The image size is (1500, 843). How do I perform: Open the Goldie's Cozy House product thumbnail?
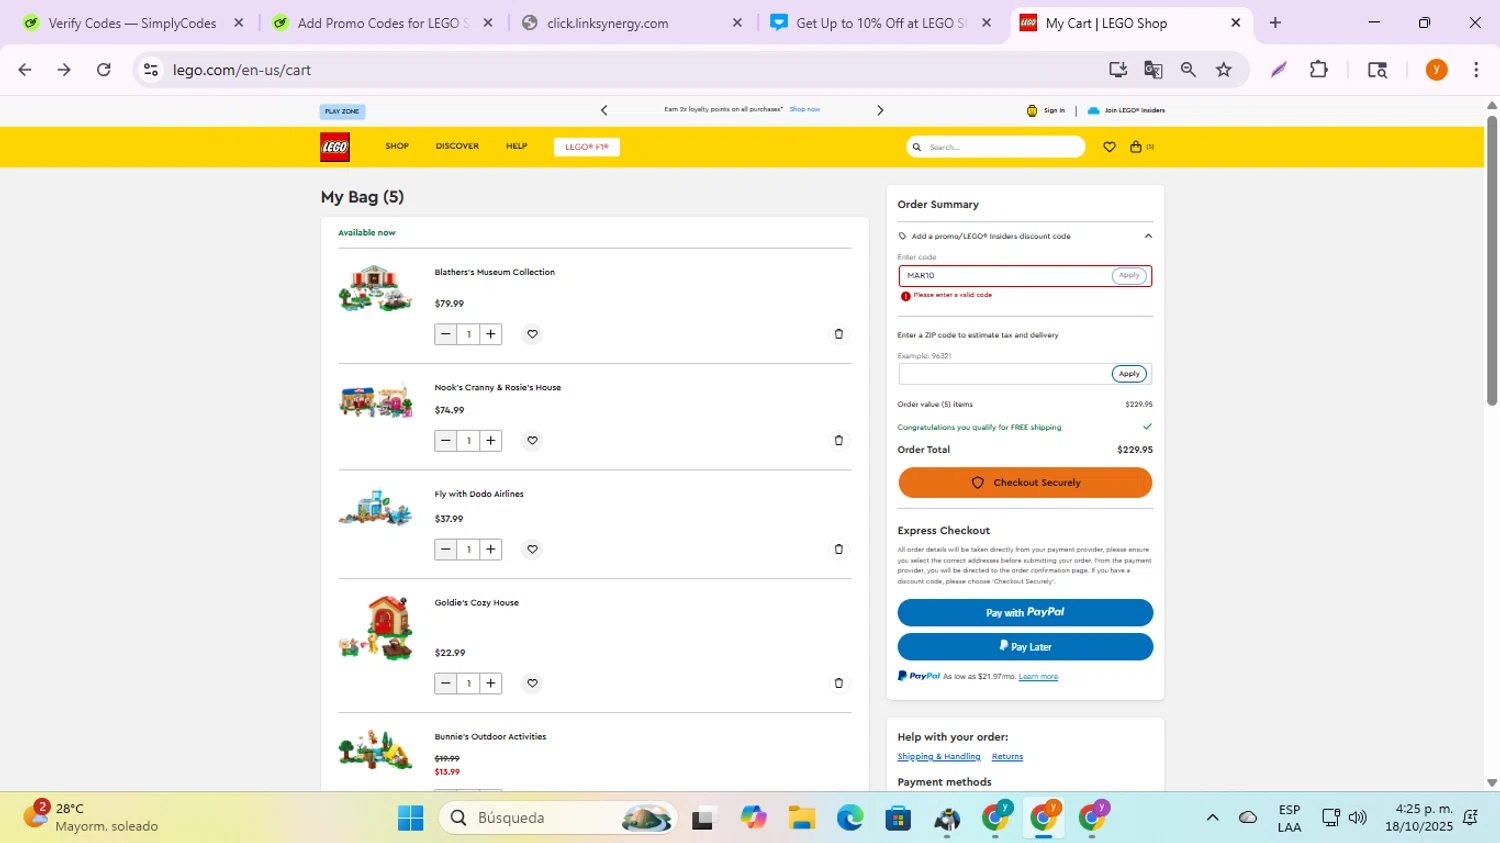coord(375,628)
